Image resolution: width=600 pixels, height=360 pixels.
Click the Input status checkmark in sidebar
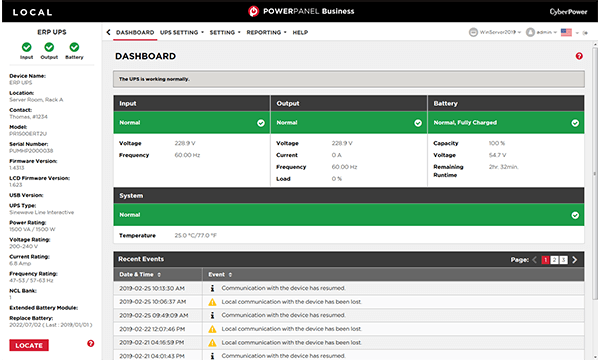pos(26,47)
